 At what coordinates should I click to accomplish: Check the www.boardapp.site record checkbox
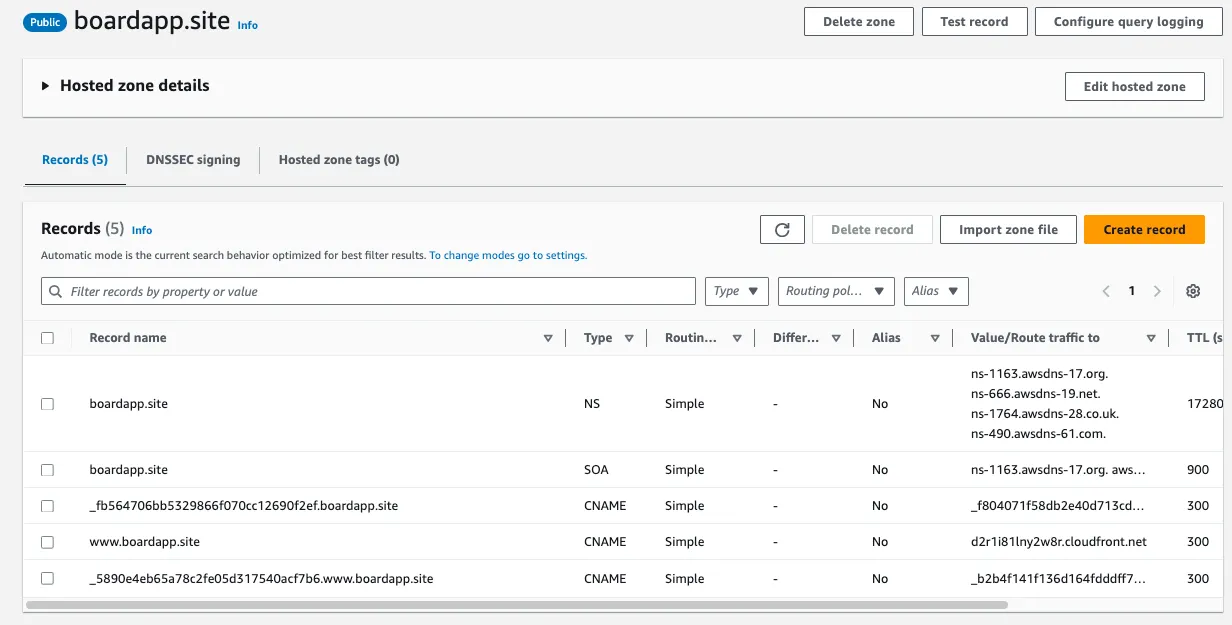tap(47, 542)
